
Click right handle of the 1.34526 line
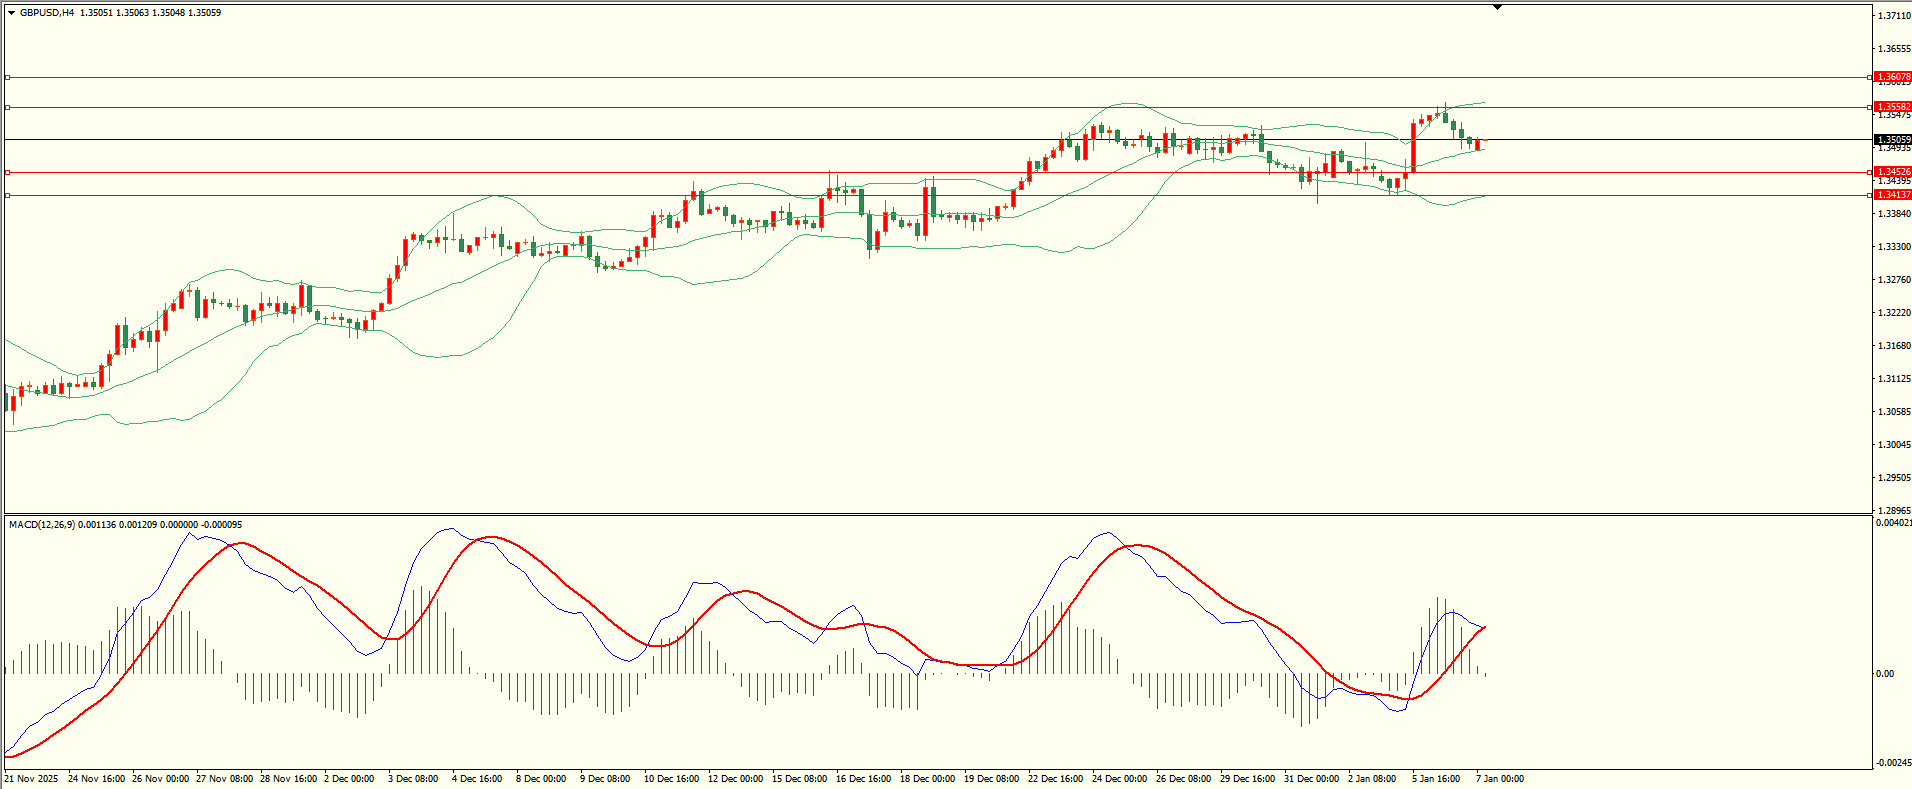[x=1870, y=172]
